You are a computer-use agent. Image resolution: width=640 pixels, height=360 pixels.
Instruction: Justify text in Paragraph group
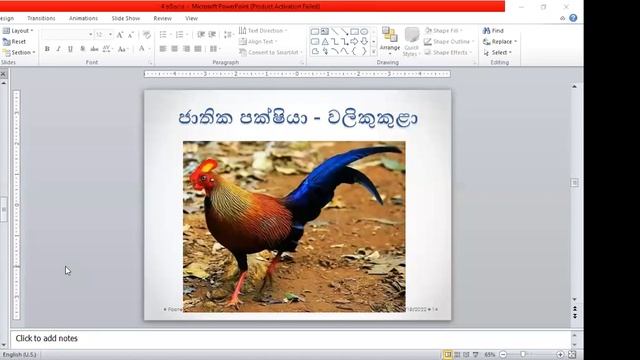pos(198,49)
